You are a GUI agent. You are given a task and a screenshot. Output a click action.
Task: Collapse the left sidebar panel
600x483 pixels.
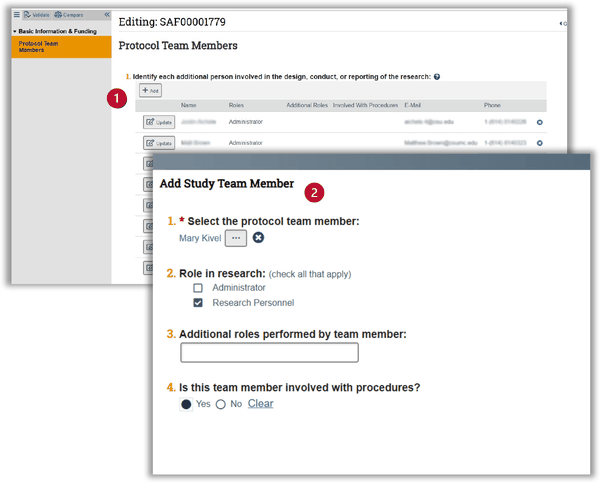pyautogui.click(x=107, y=15)
